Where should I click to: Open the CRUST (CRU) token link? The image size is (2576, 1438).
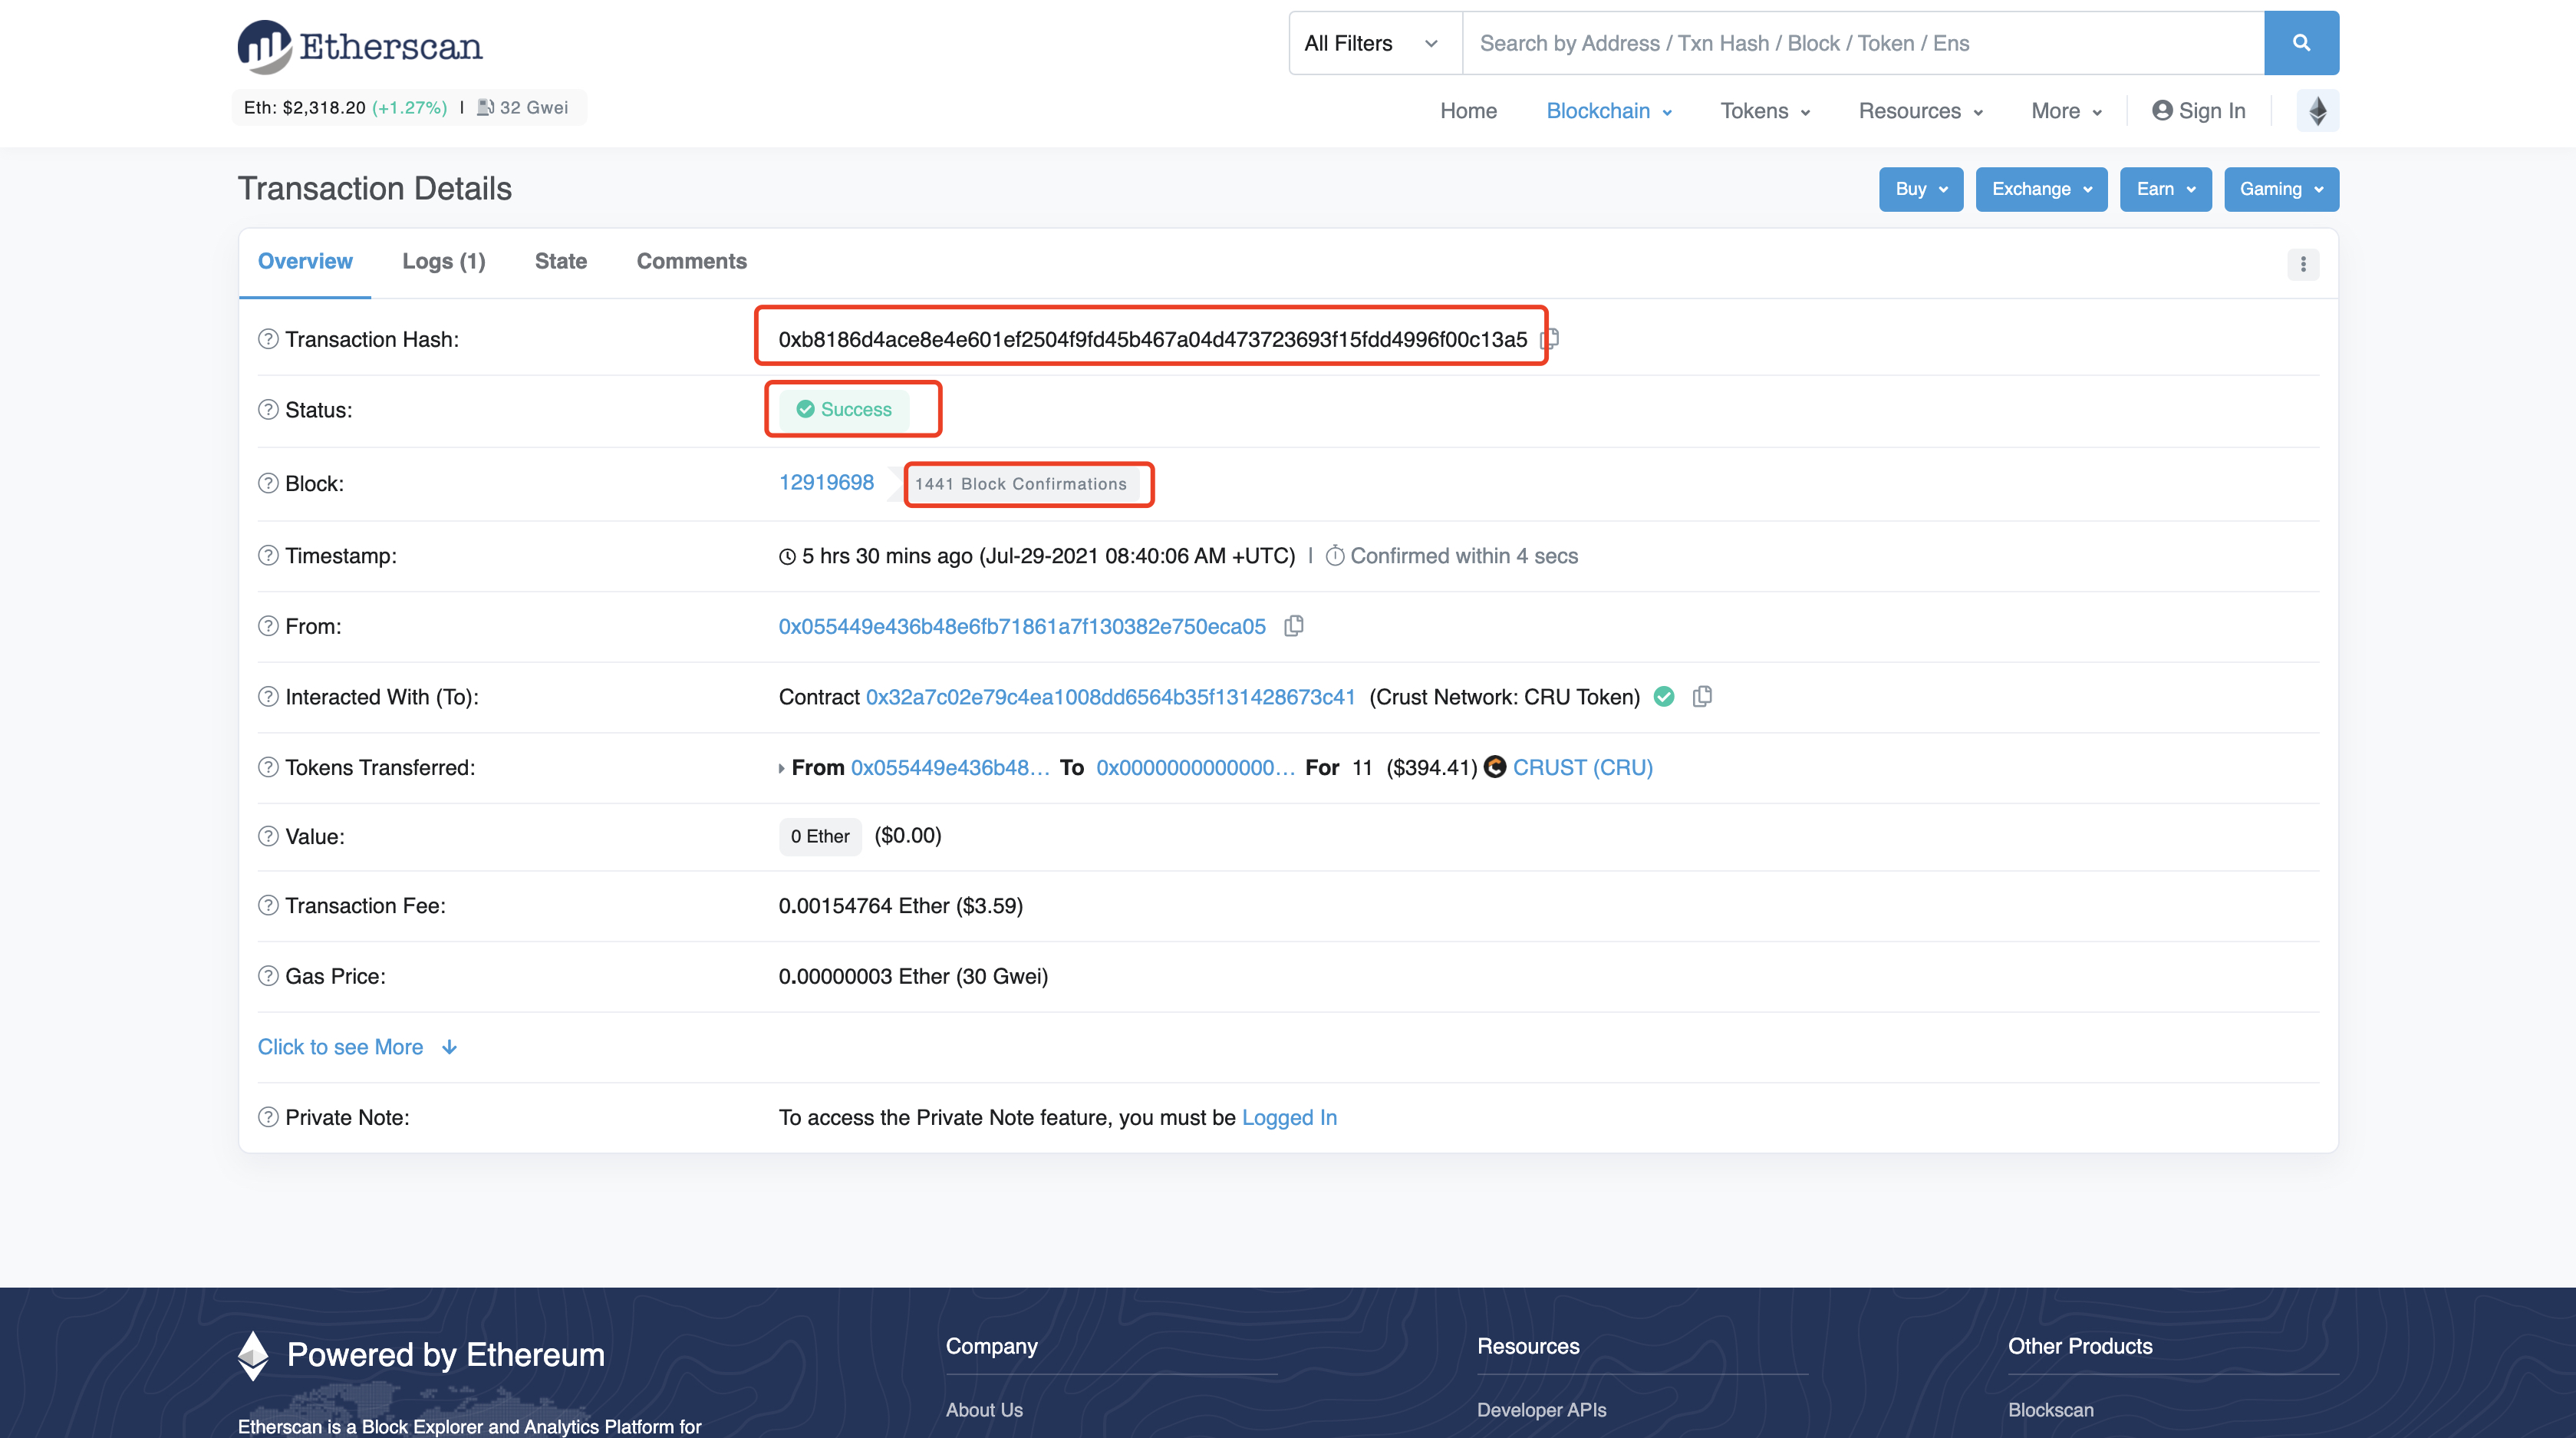tap(1582, 767)
